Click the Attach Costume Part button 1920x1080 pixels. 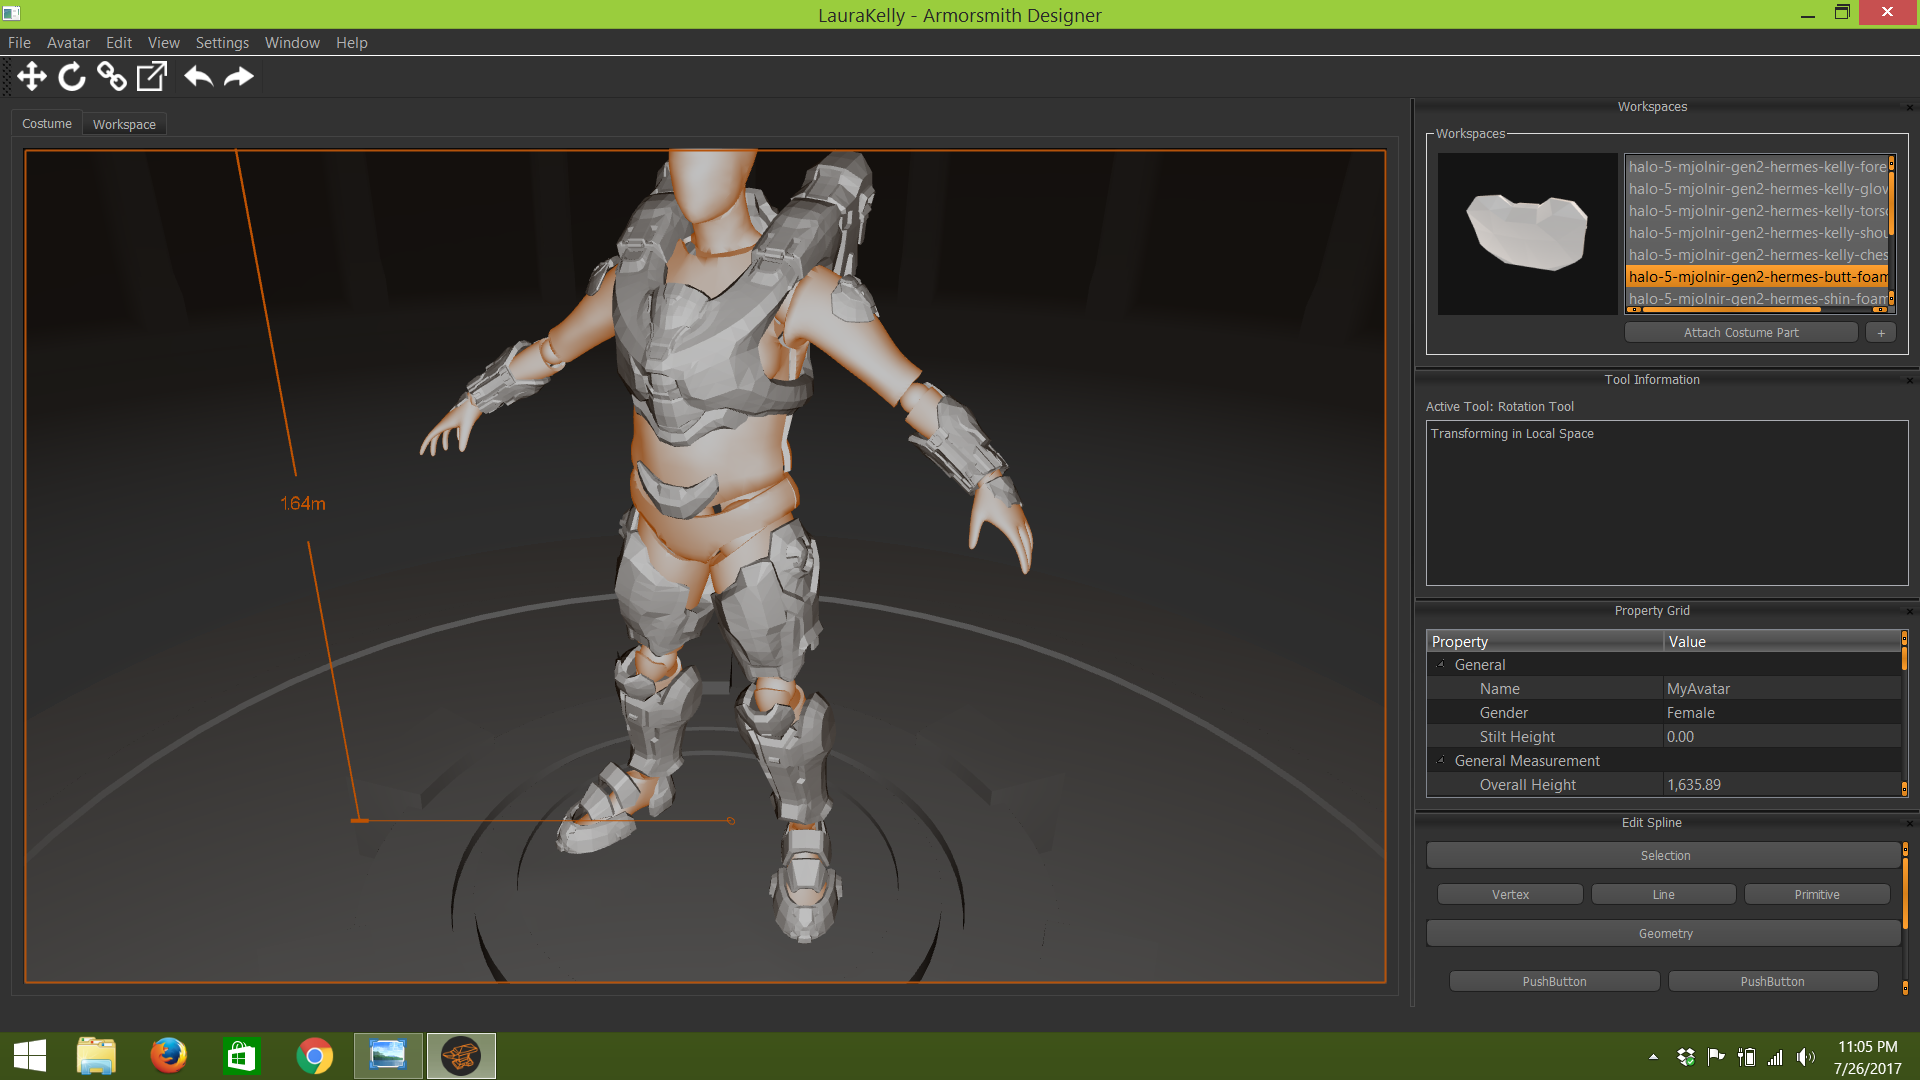pyautogui.click(x=1740, y=333)
